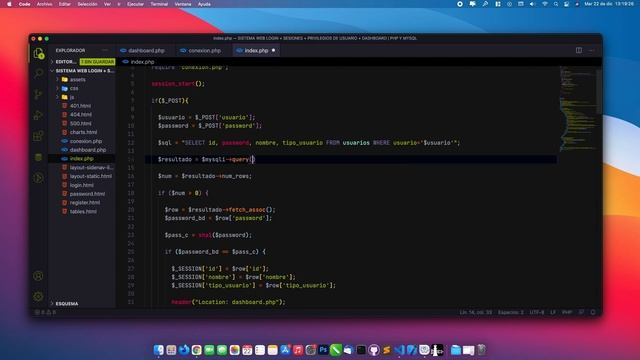Click the '1 SIN GUARDAR' unsaved badge
The image size is (640, 360).
pyautogui.click(x=97, y=62)
